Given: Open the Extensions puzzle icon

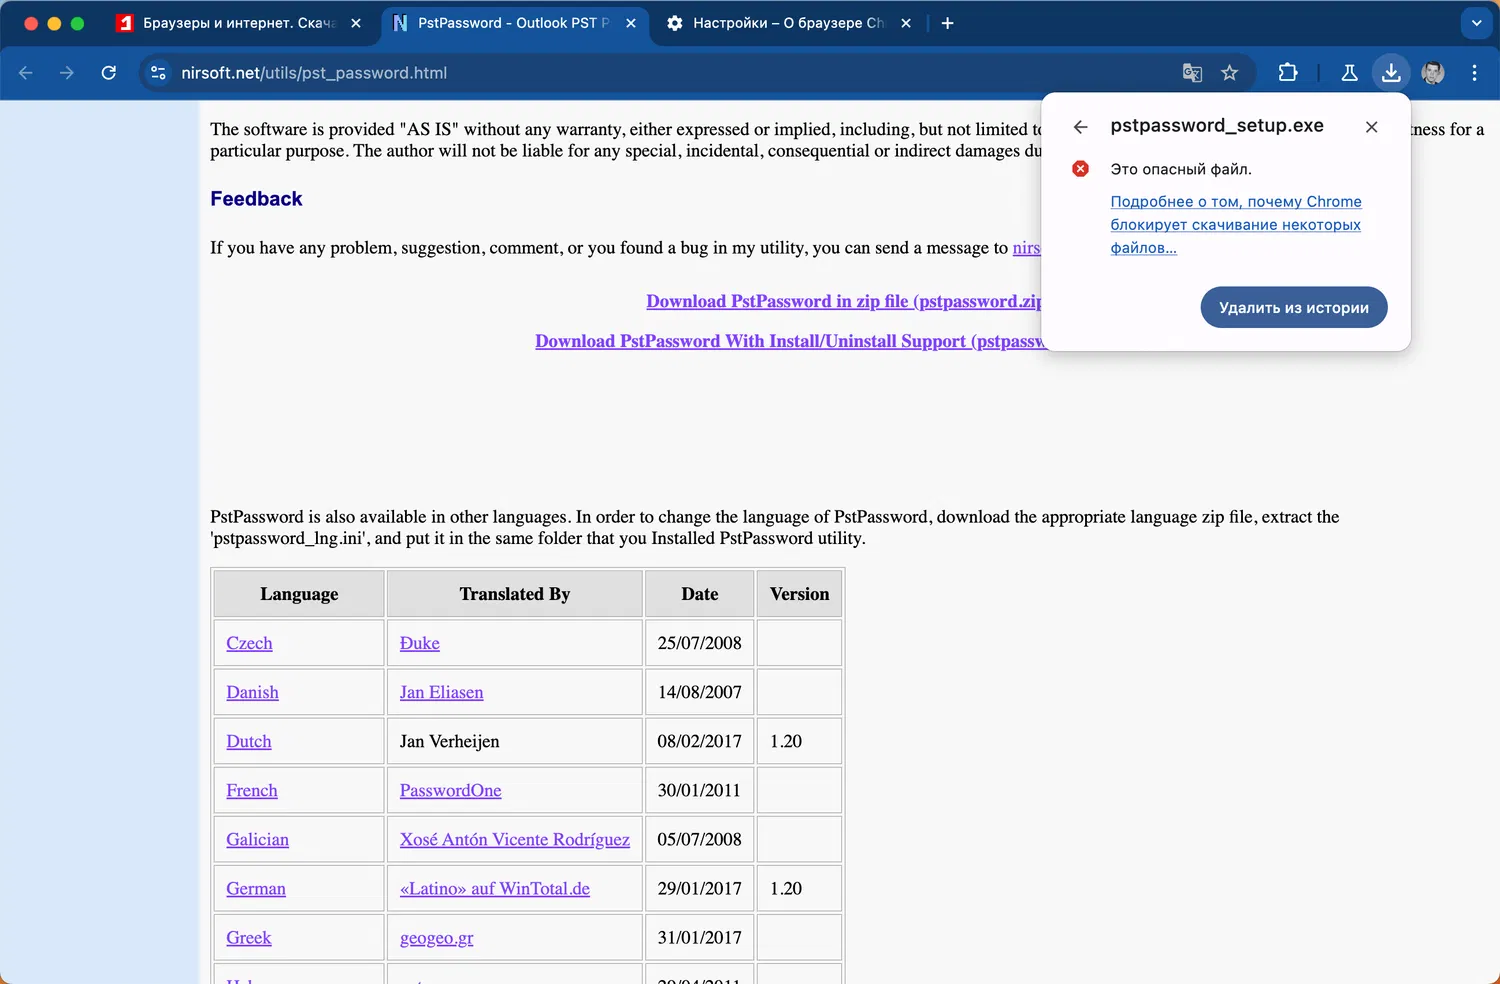Looking at the screenshot, I should (1288, 73).
